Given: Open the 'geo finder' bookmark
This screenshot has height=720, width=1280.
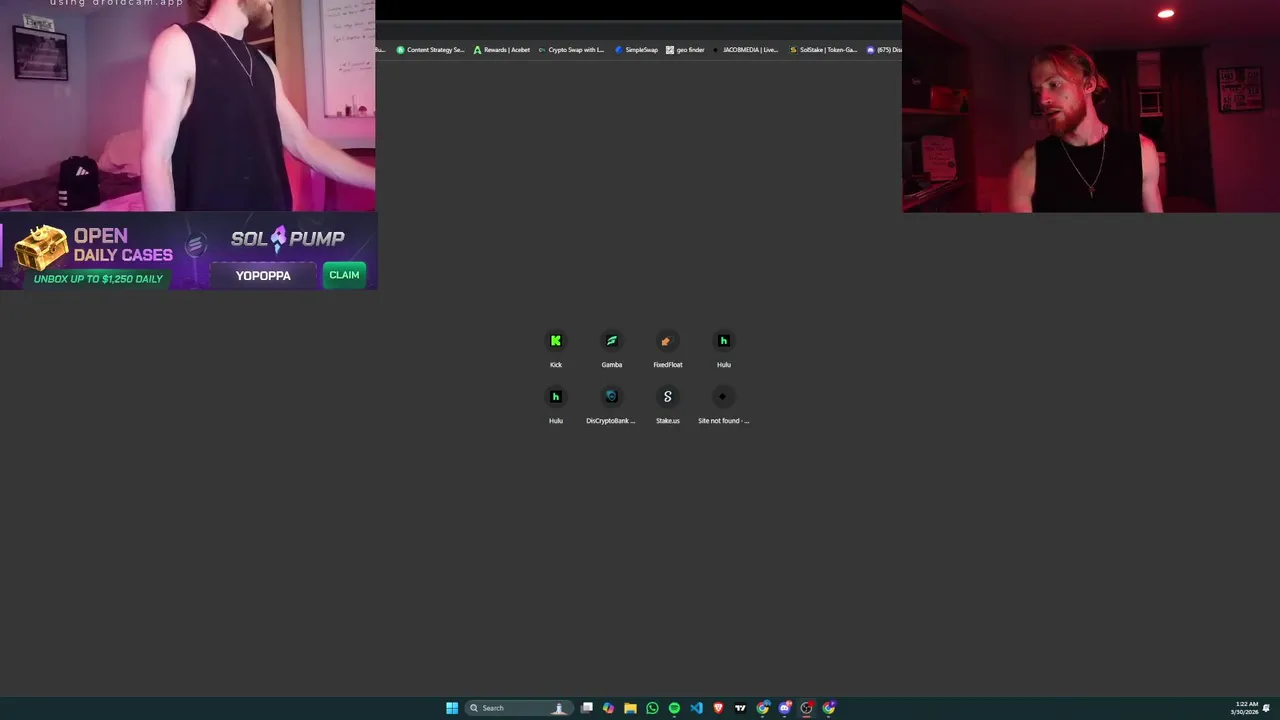Looking at the screenshot, I should click(685, 50).
